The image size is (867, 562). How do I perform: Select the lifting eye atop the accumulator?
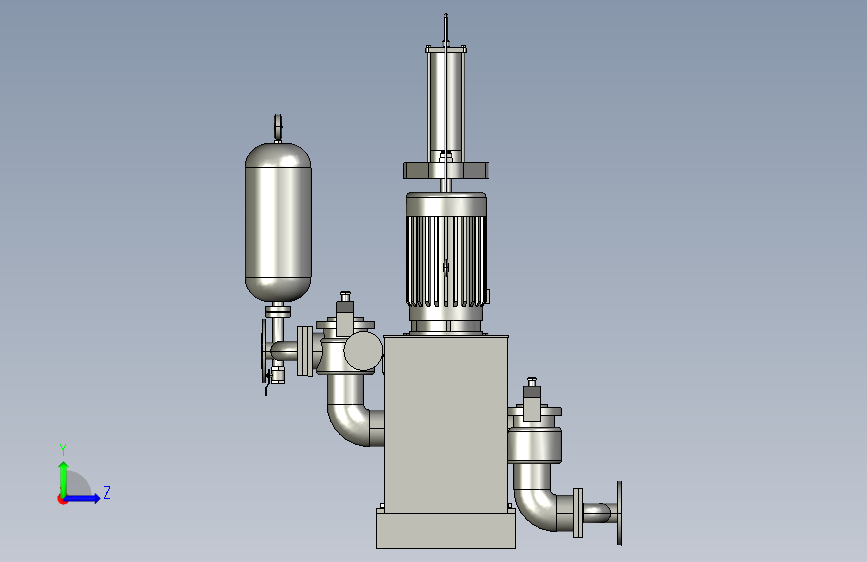click(278, 127)
